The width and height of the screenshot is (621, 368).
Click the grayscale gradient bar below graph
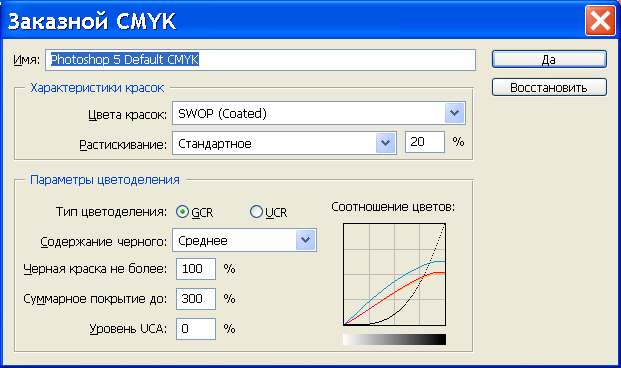tap(394, 339)
